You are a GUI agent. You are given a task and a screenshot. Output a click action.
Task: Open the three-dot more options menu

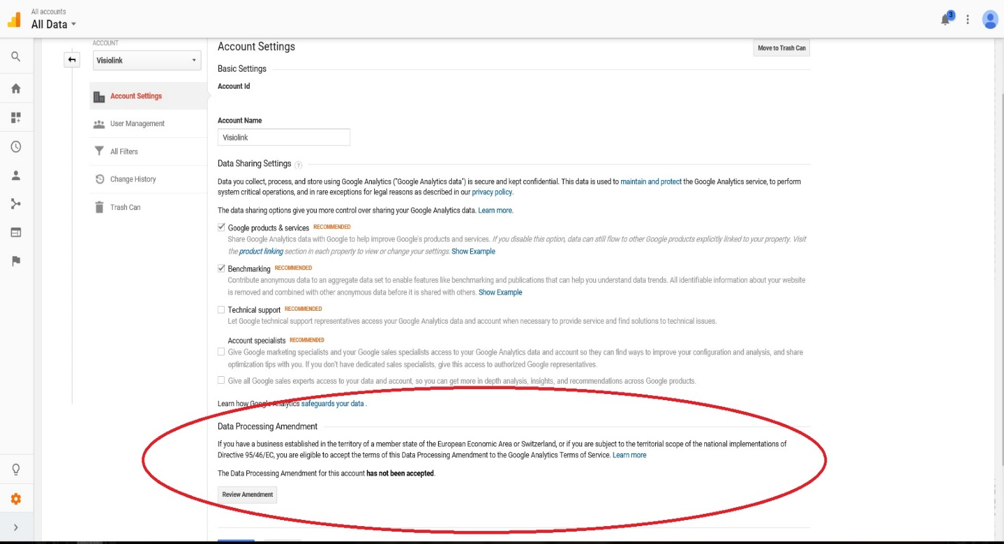coord(968,20)
